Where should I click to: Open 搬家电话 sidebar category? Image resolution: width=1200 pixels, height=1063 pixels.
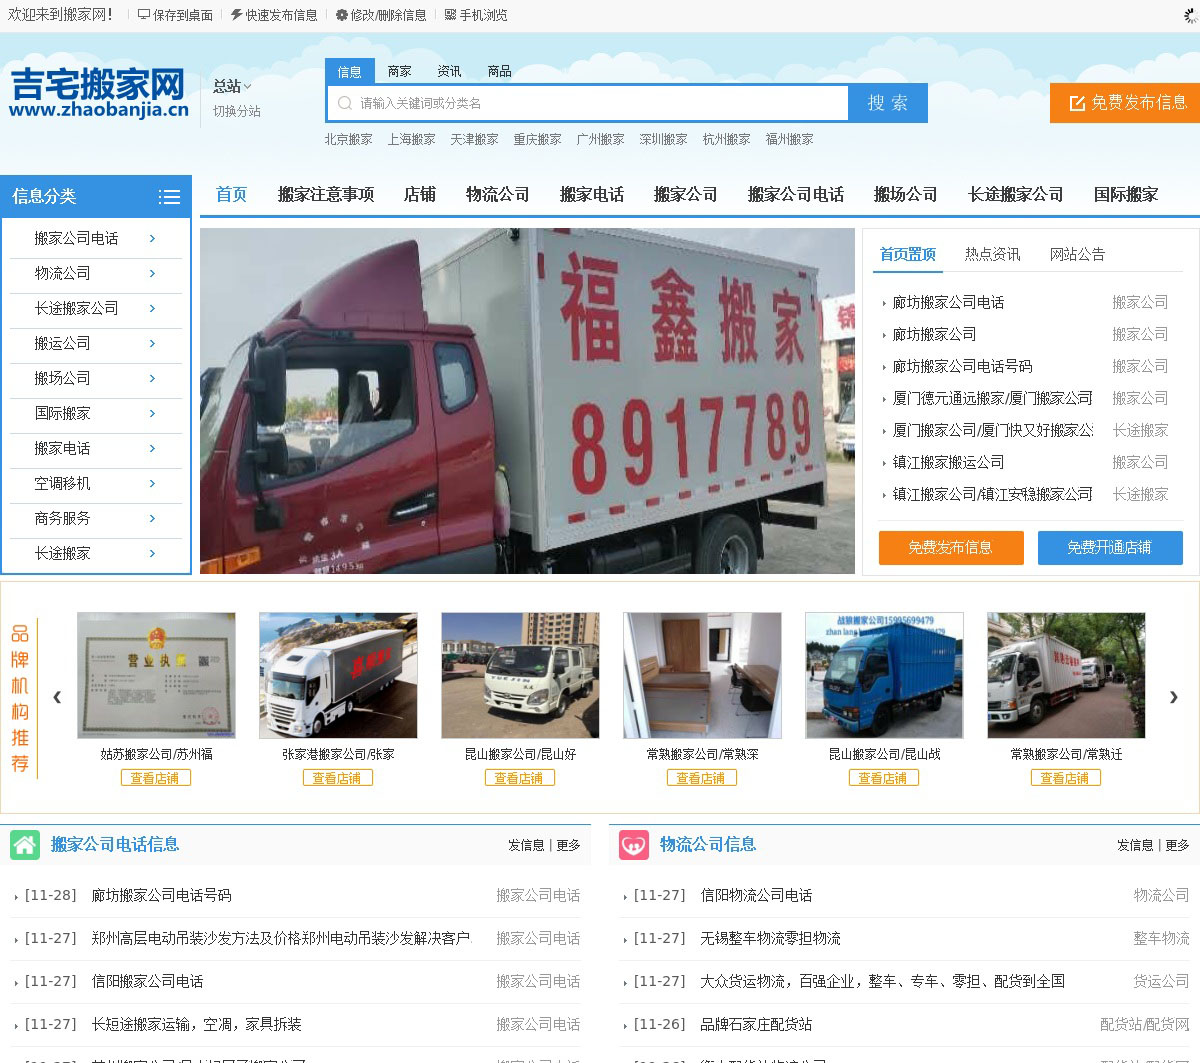coord(62,448)
